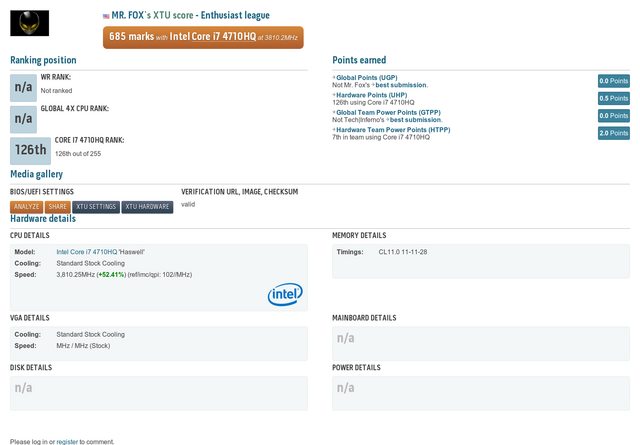Click the 2.0 Points badge for HTPP

(613, 133)
